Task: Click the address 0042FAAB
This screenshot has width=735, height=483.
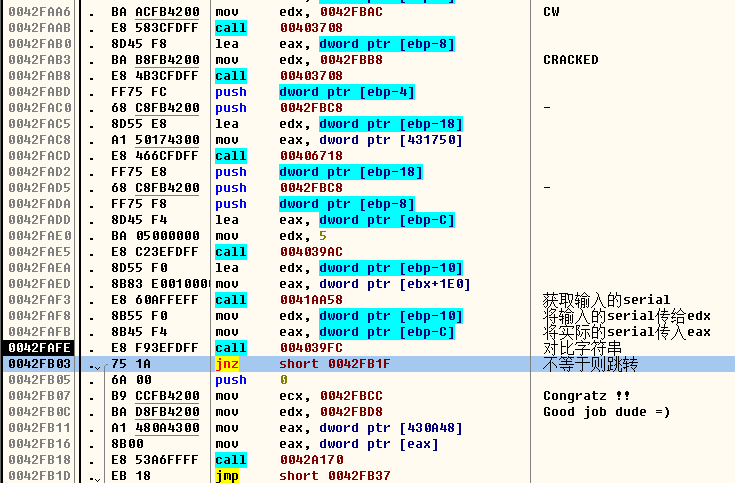Action: 39,28
